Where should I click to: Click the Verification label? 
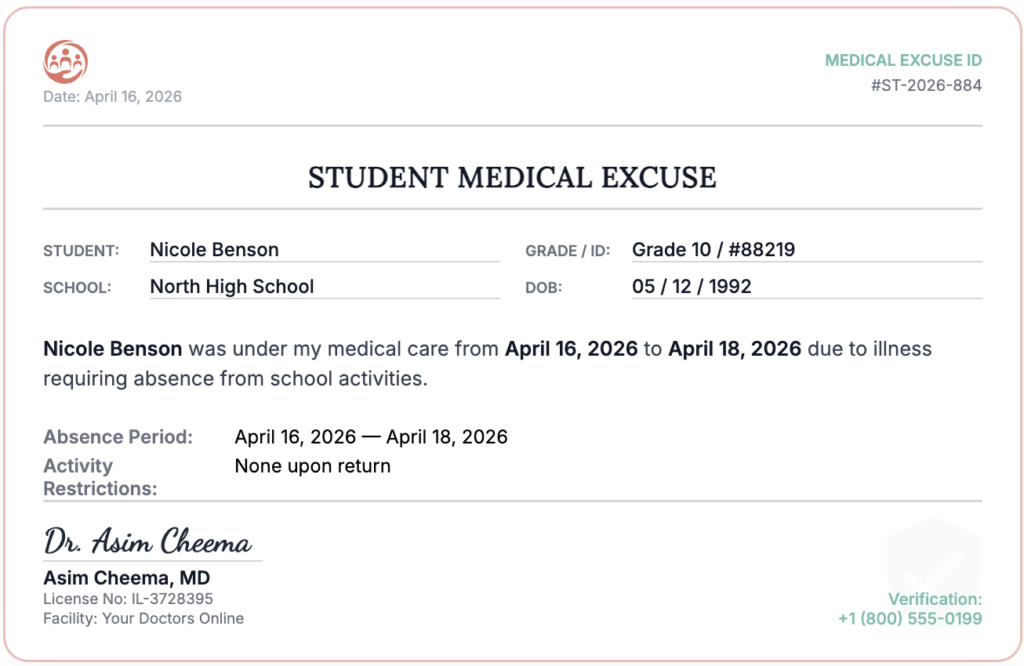(935, 599)
